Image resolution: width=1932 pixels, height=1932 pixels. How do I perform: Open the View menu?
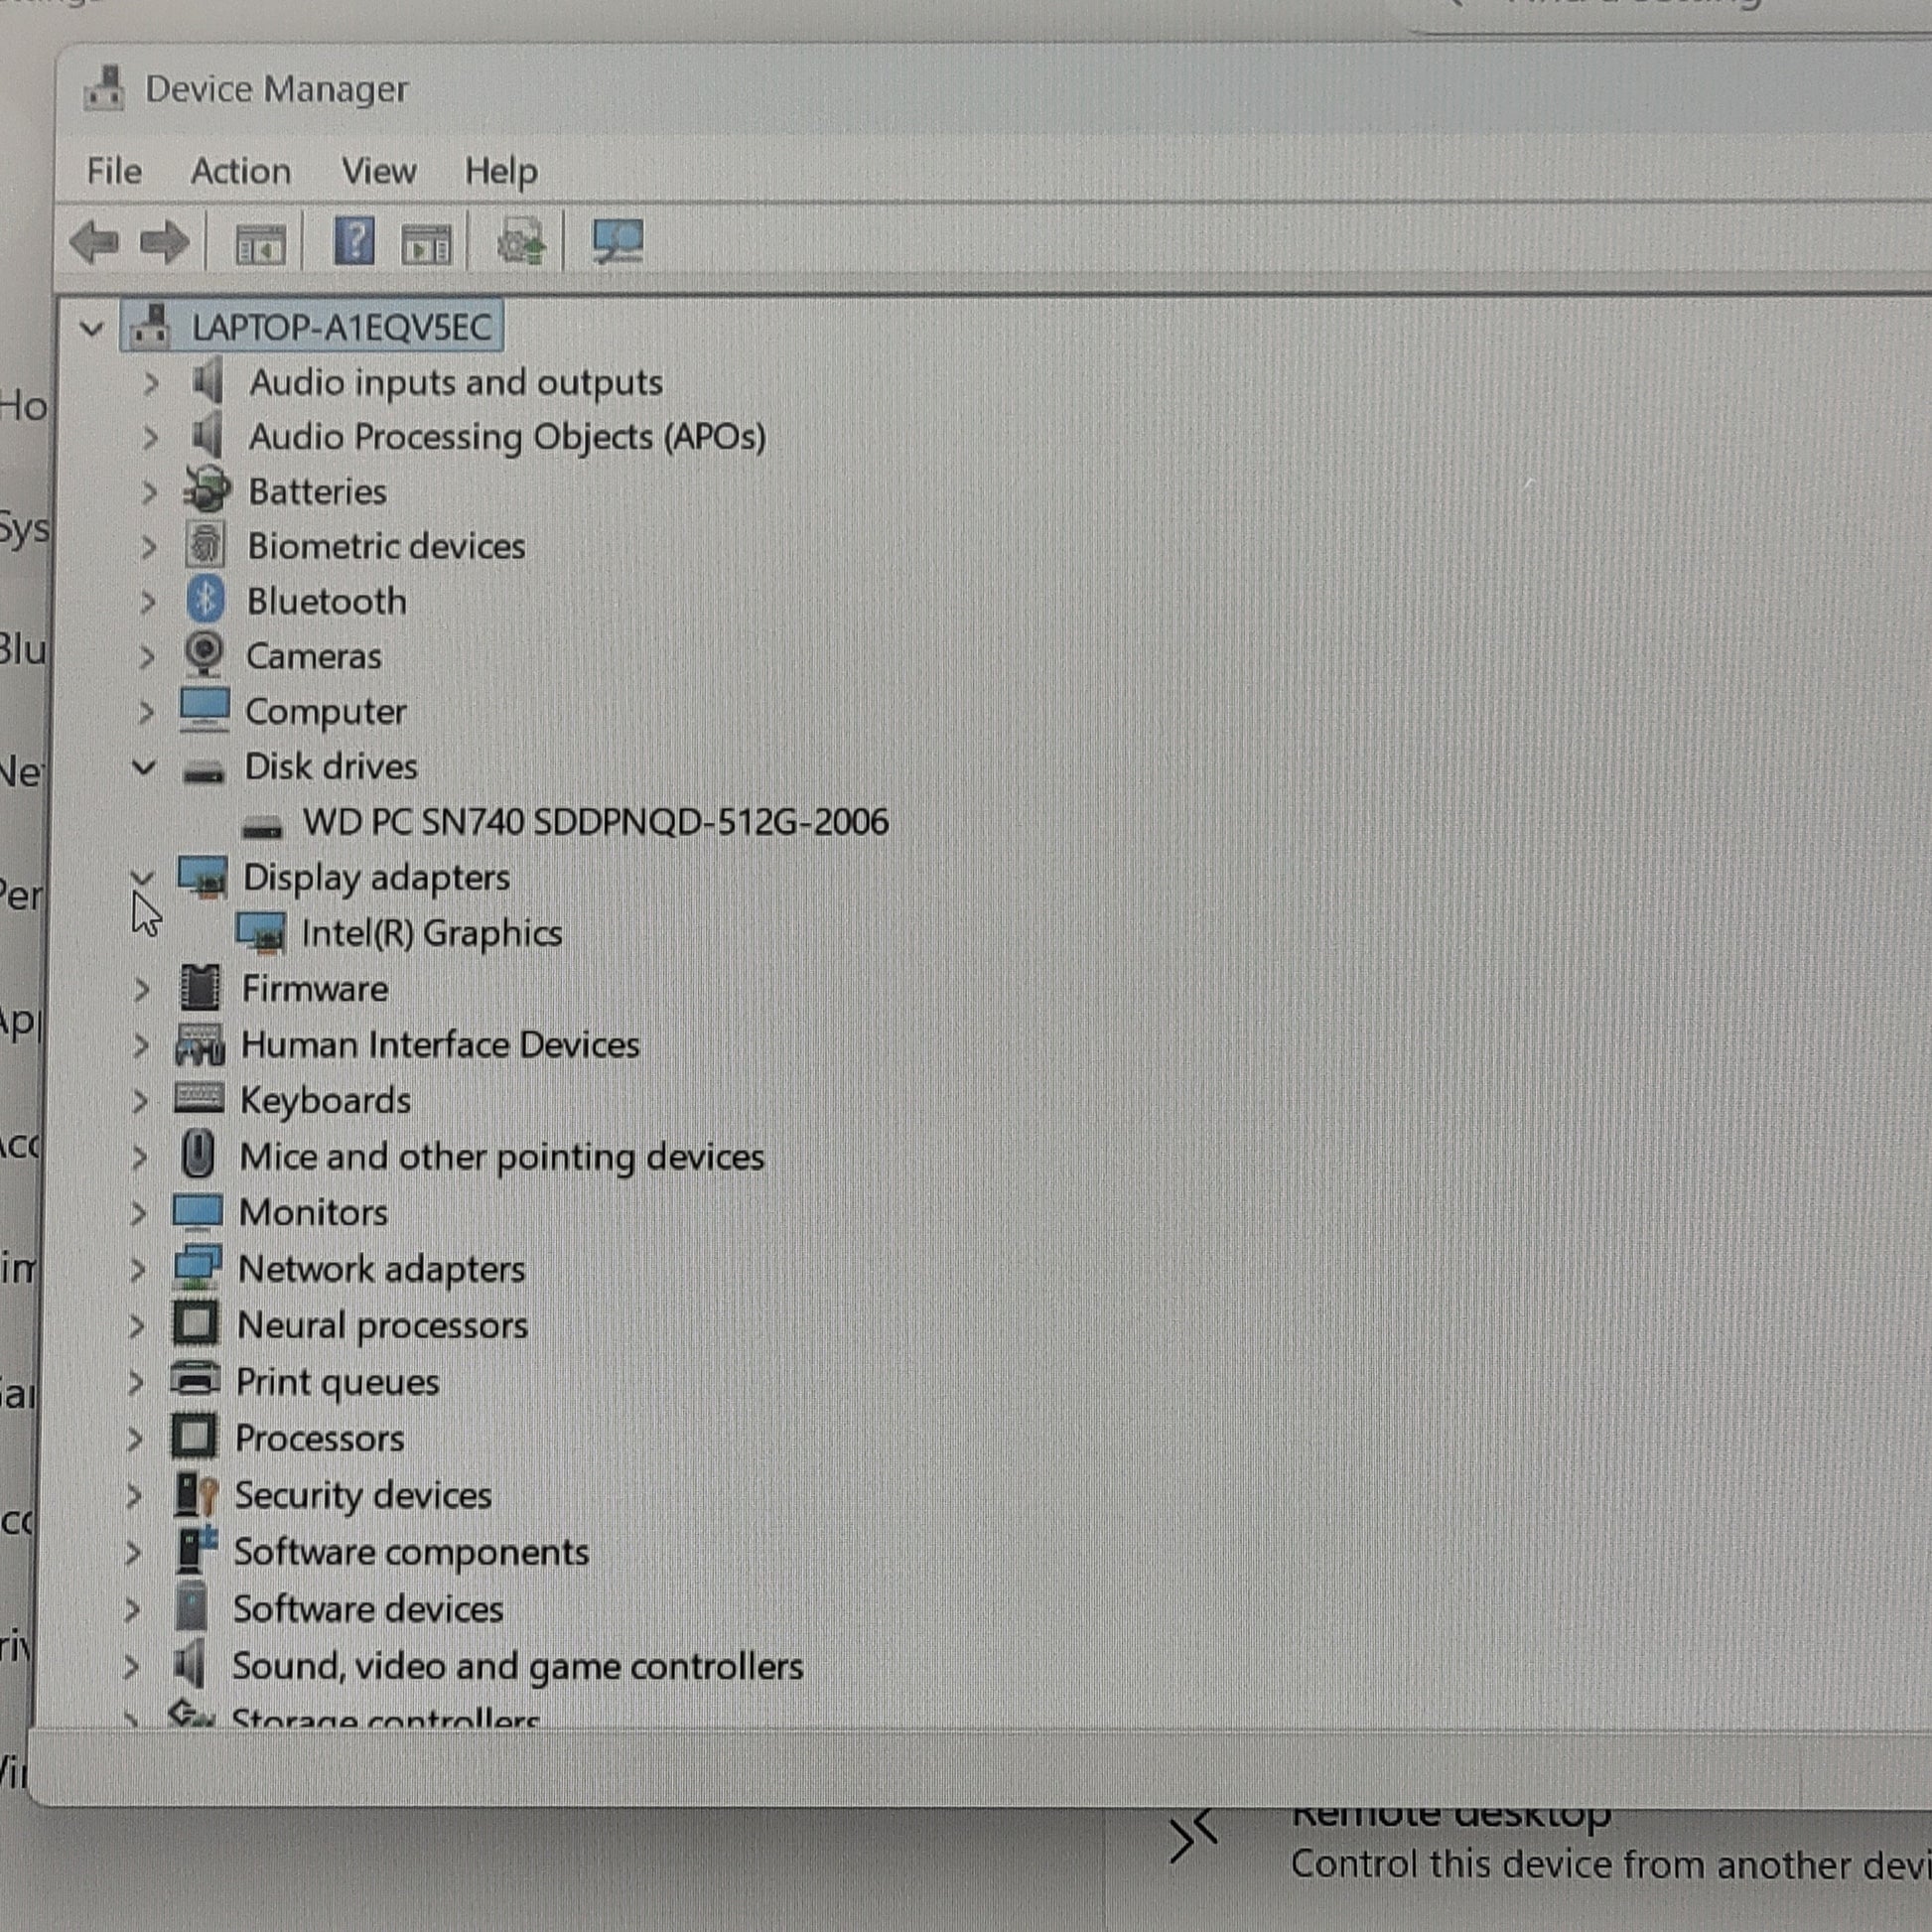(x=379, y=171)
